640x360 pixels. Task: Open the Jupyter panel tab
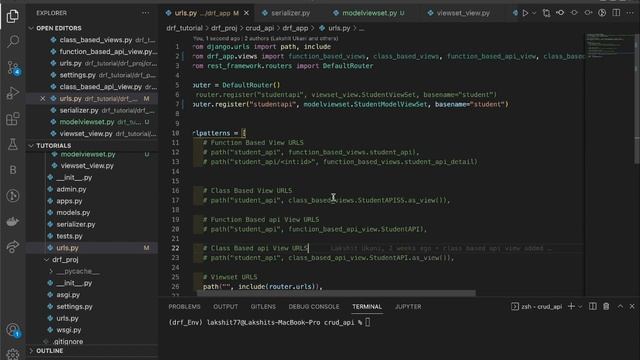[408, 307]
